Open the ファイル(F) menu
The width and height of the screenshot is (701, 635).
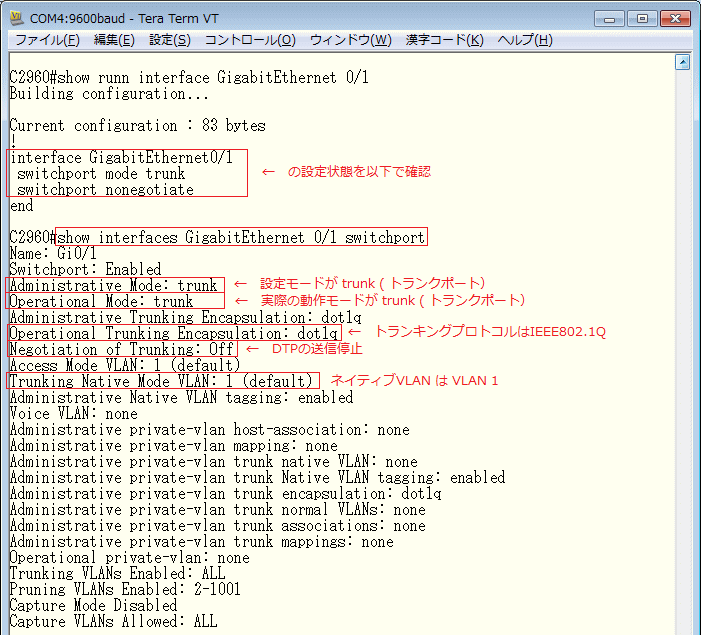[x=47, y=40]
